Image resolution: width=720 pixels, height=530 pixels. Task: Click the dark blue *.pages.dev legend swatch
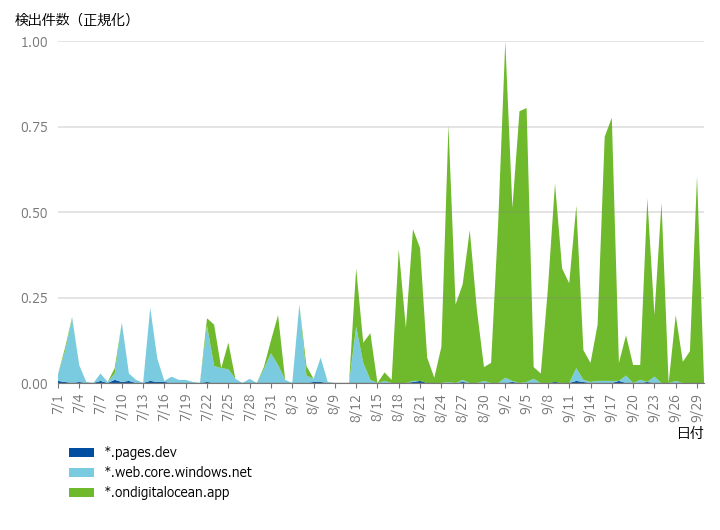point(81,452)
